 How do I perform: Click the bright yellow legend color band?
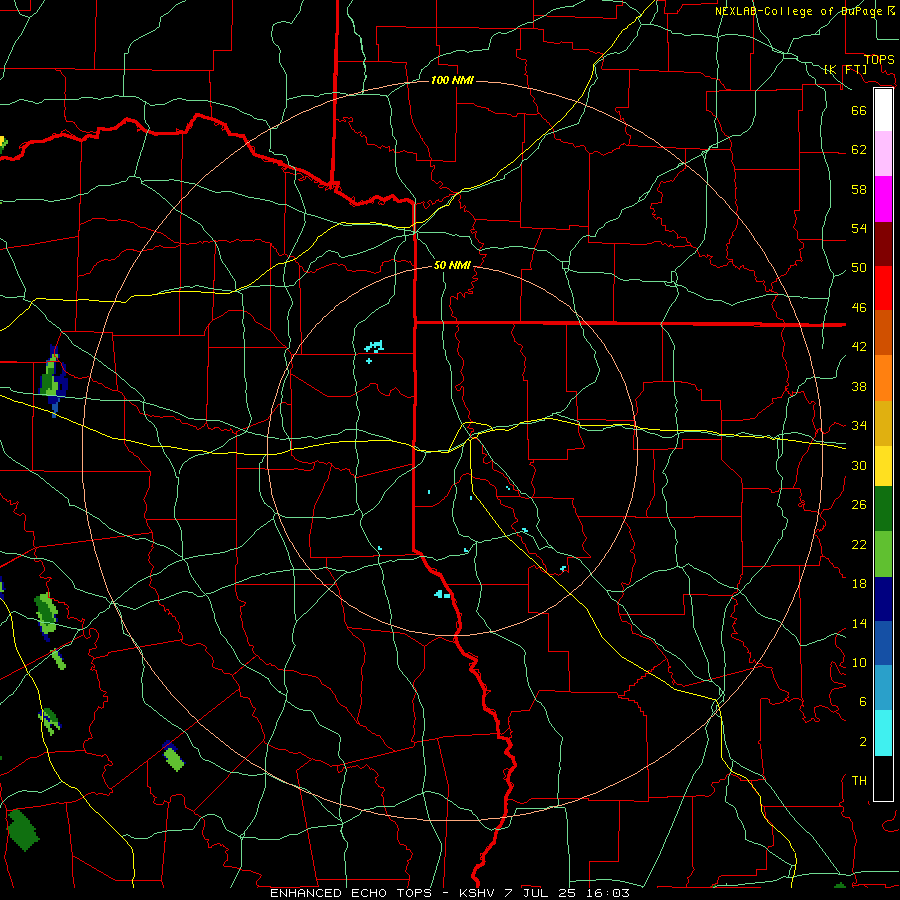[883, 466]
